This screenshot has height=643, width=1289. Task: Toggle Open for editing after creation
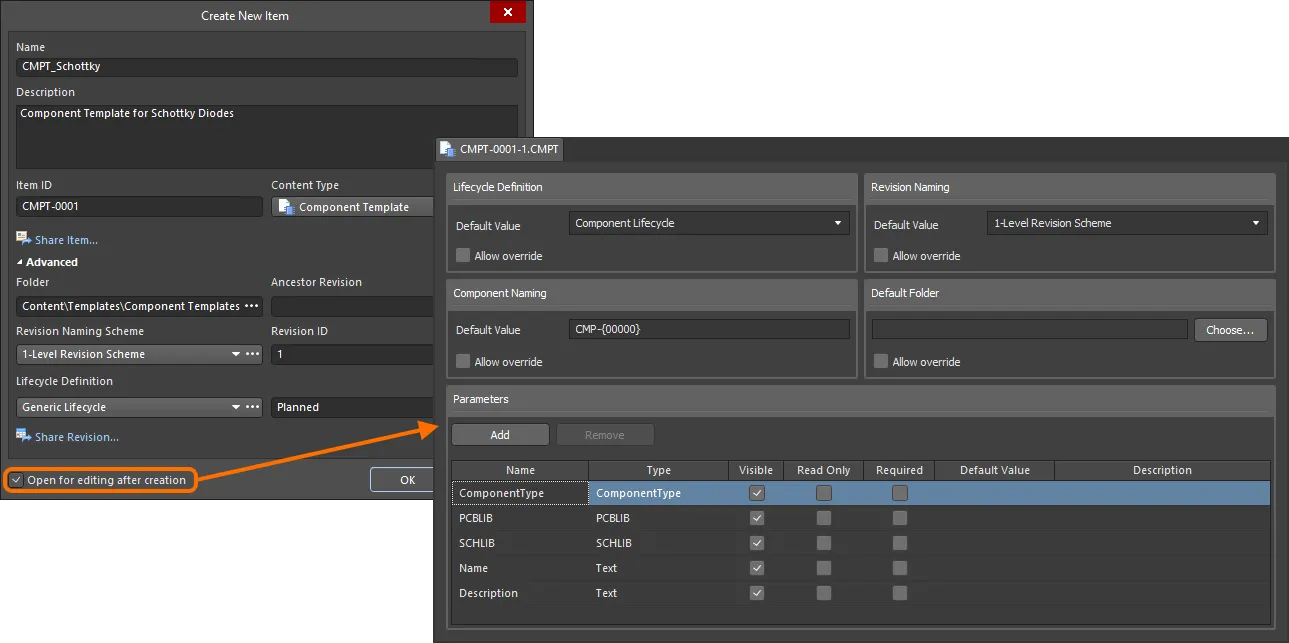tap(16, 480)
